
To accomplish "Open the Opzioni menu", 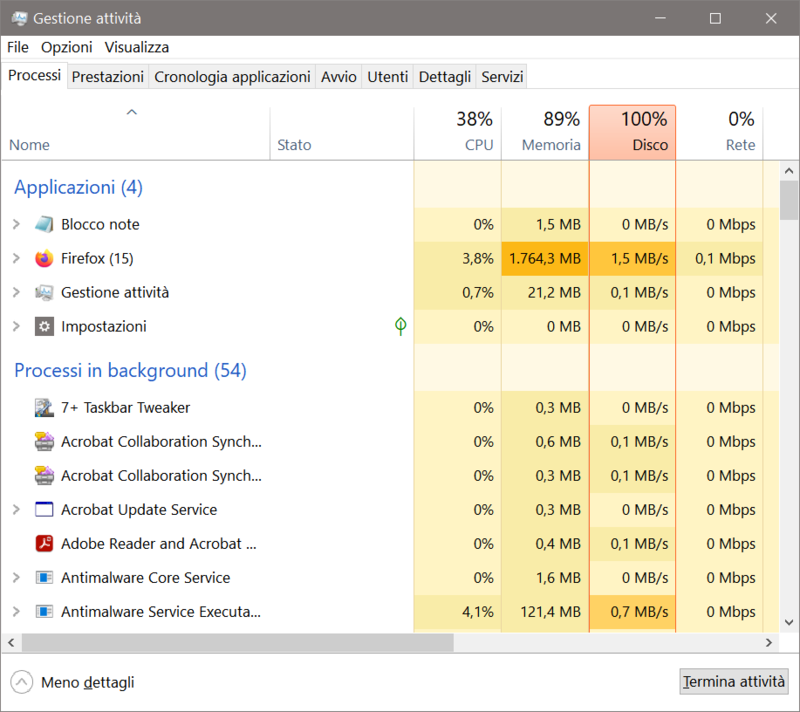I will (x=66, y=47).
